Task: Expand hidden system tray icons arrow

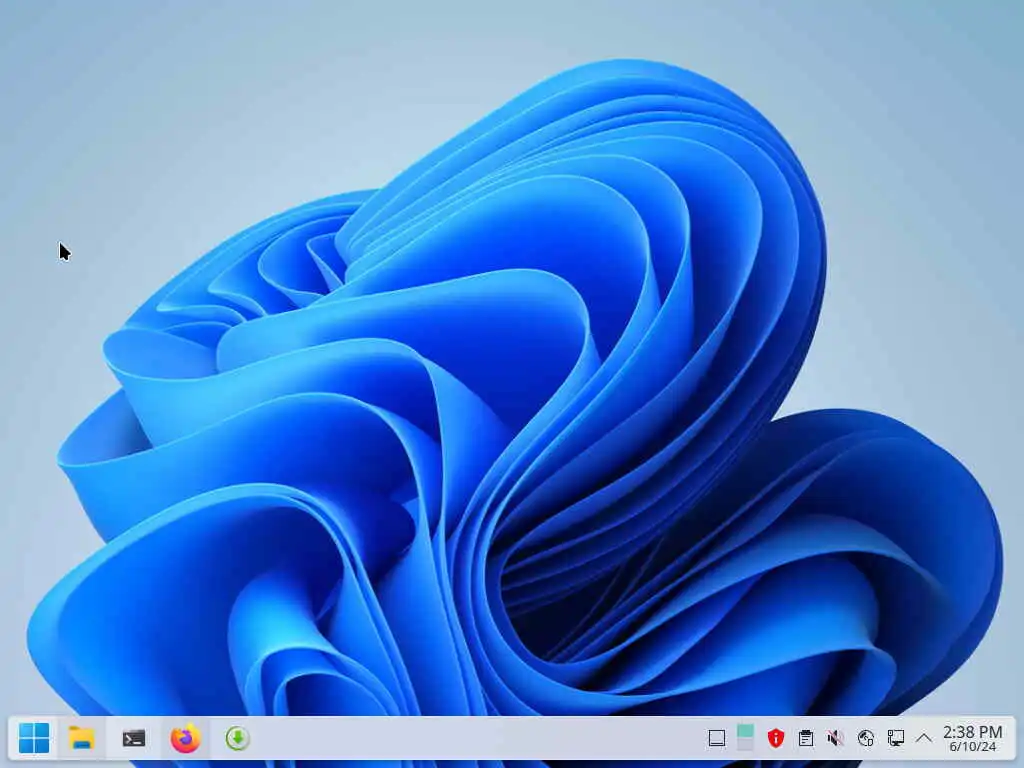Action: tap(923, 739)
